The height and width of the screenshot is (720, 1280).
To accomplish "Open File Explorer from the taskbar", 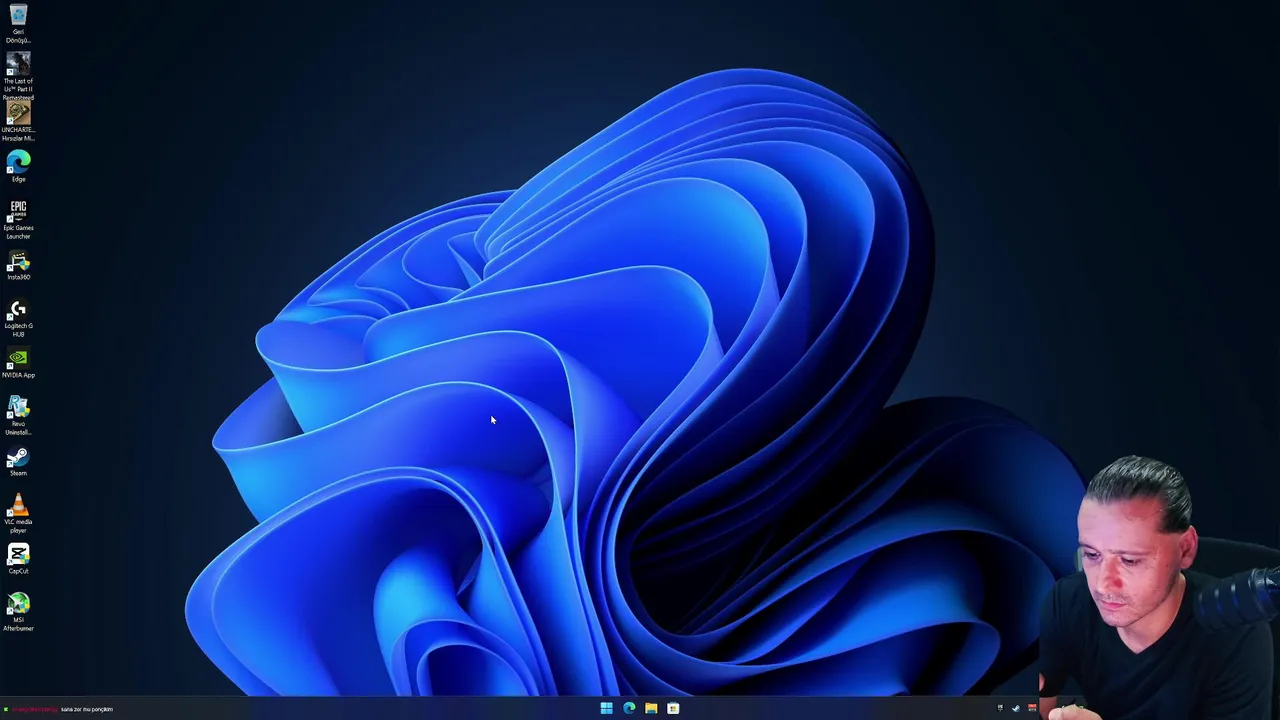I will click(x=651, y=708).
